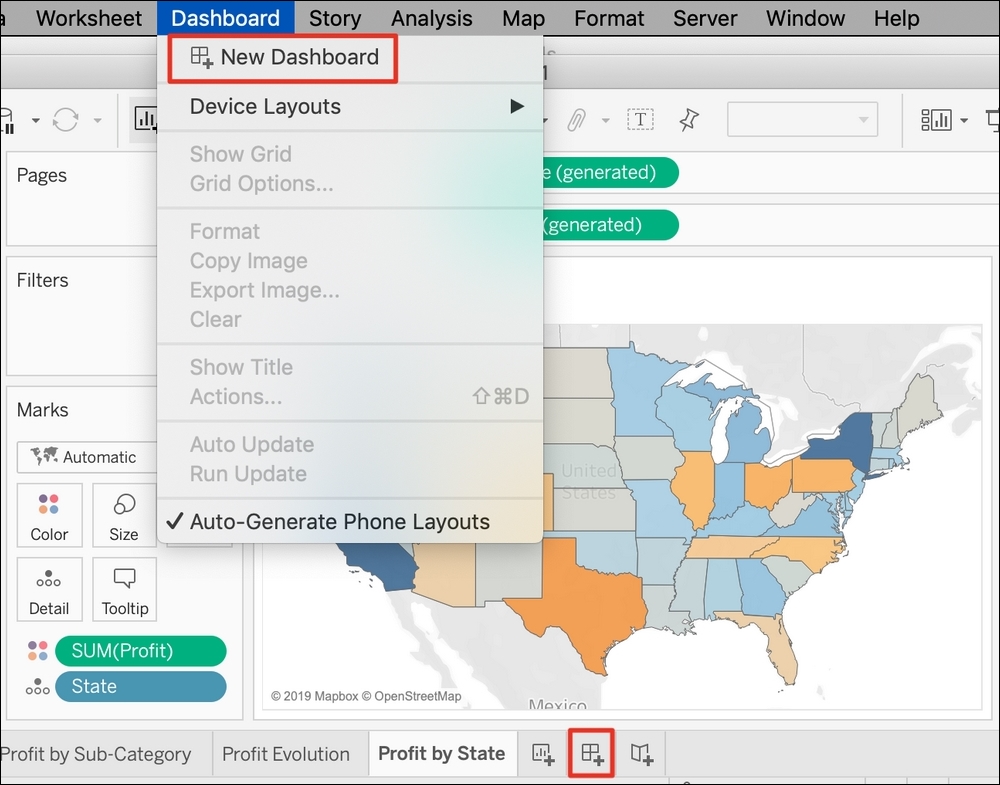Open the Analysis menu
This screenshot has height=785, width=1000.
[x=431, y=18]
